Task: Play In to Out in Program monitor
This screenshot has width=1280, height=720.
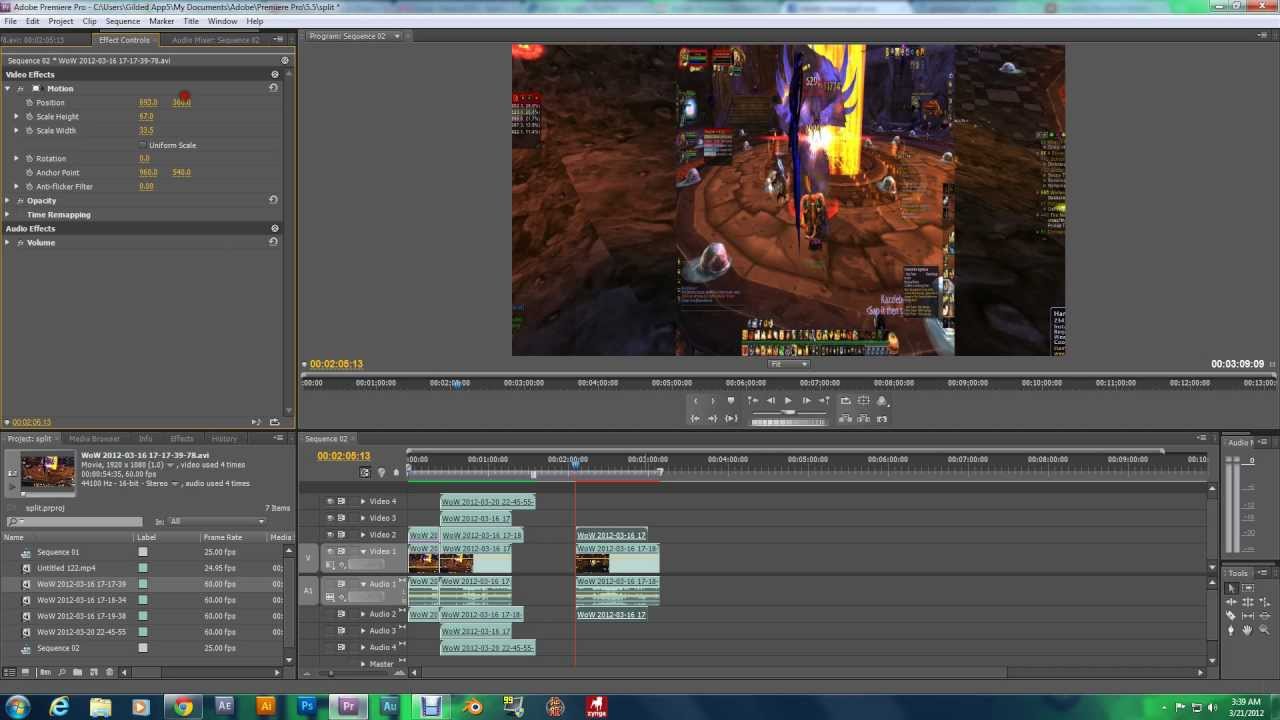Action: pos(731,419)
